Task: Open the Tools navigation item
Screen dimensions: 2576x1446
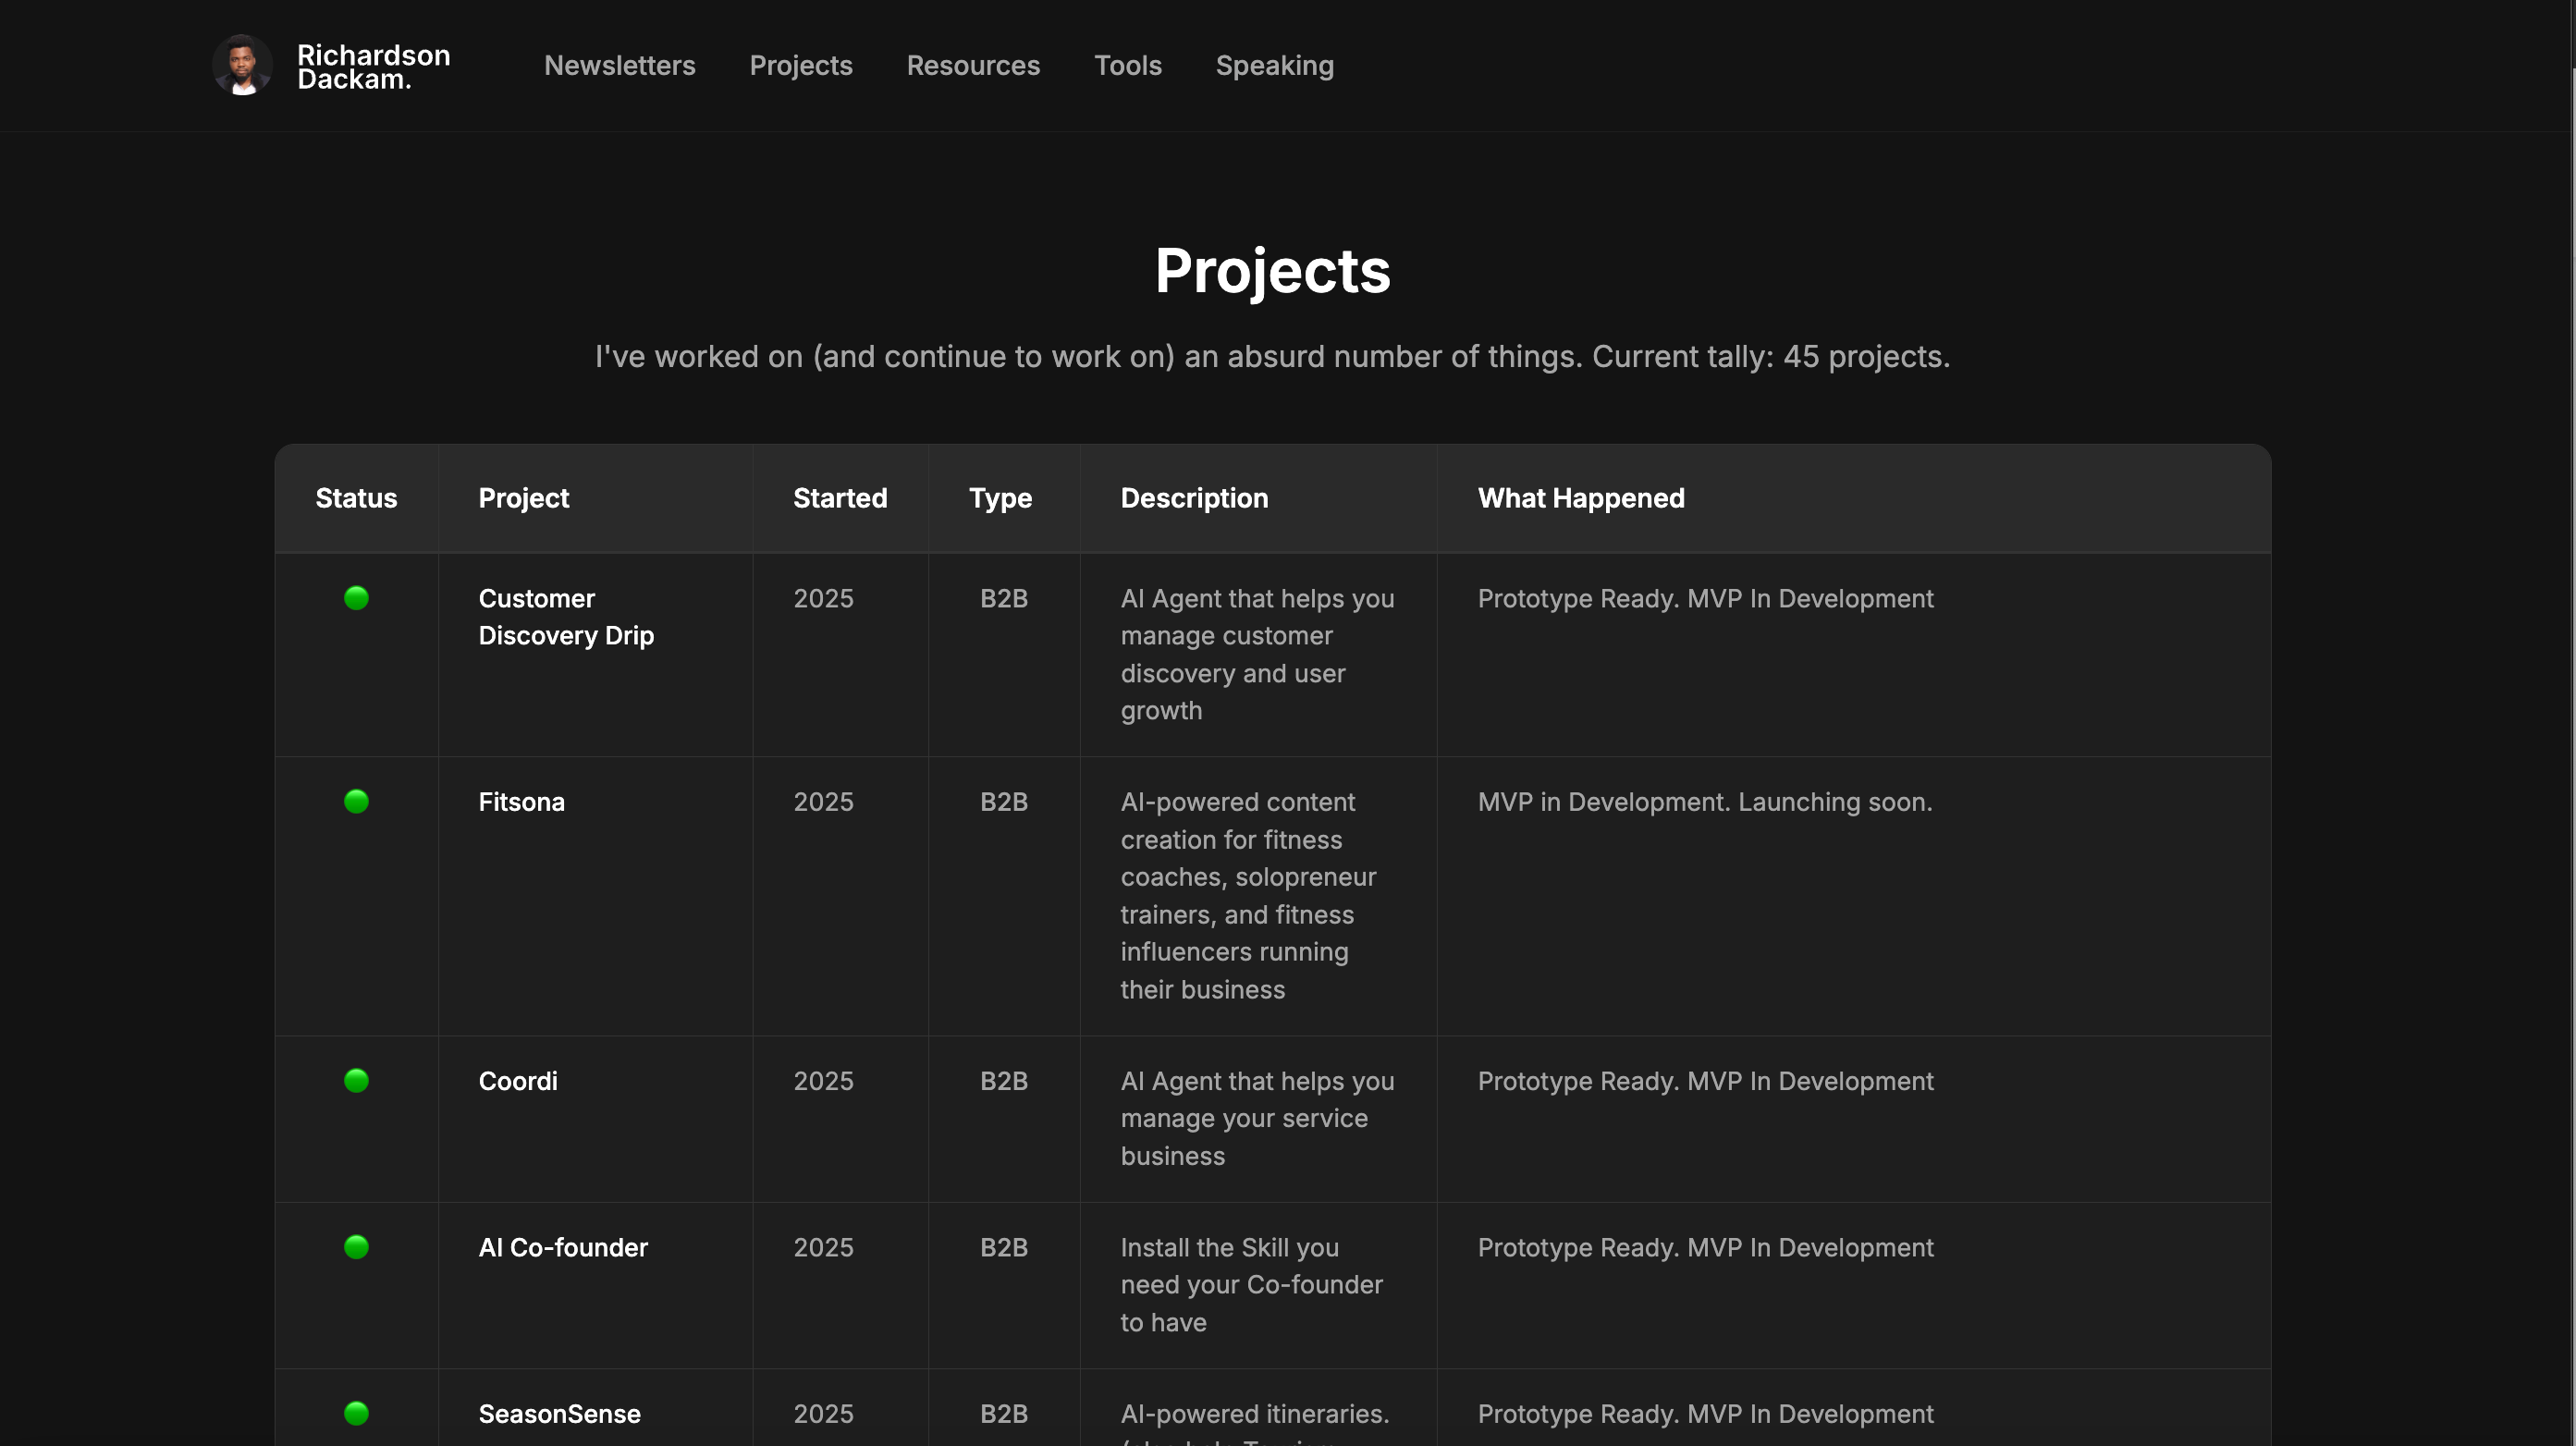Action: pos(1127,66)
